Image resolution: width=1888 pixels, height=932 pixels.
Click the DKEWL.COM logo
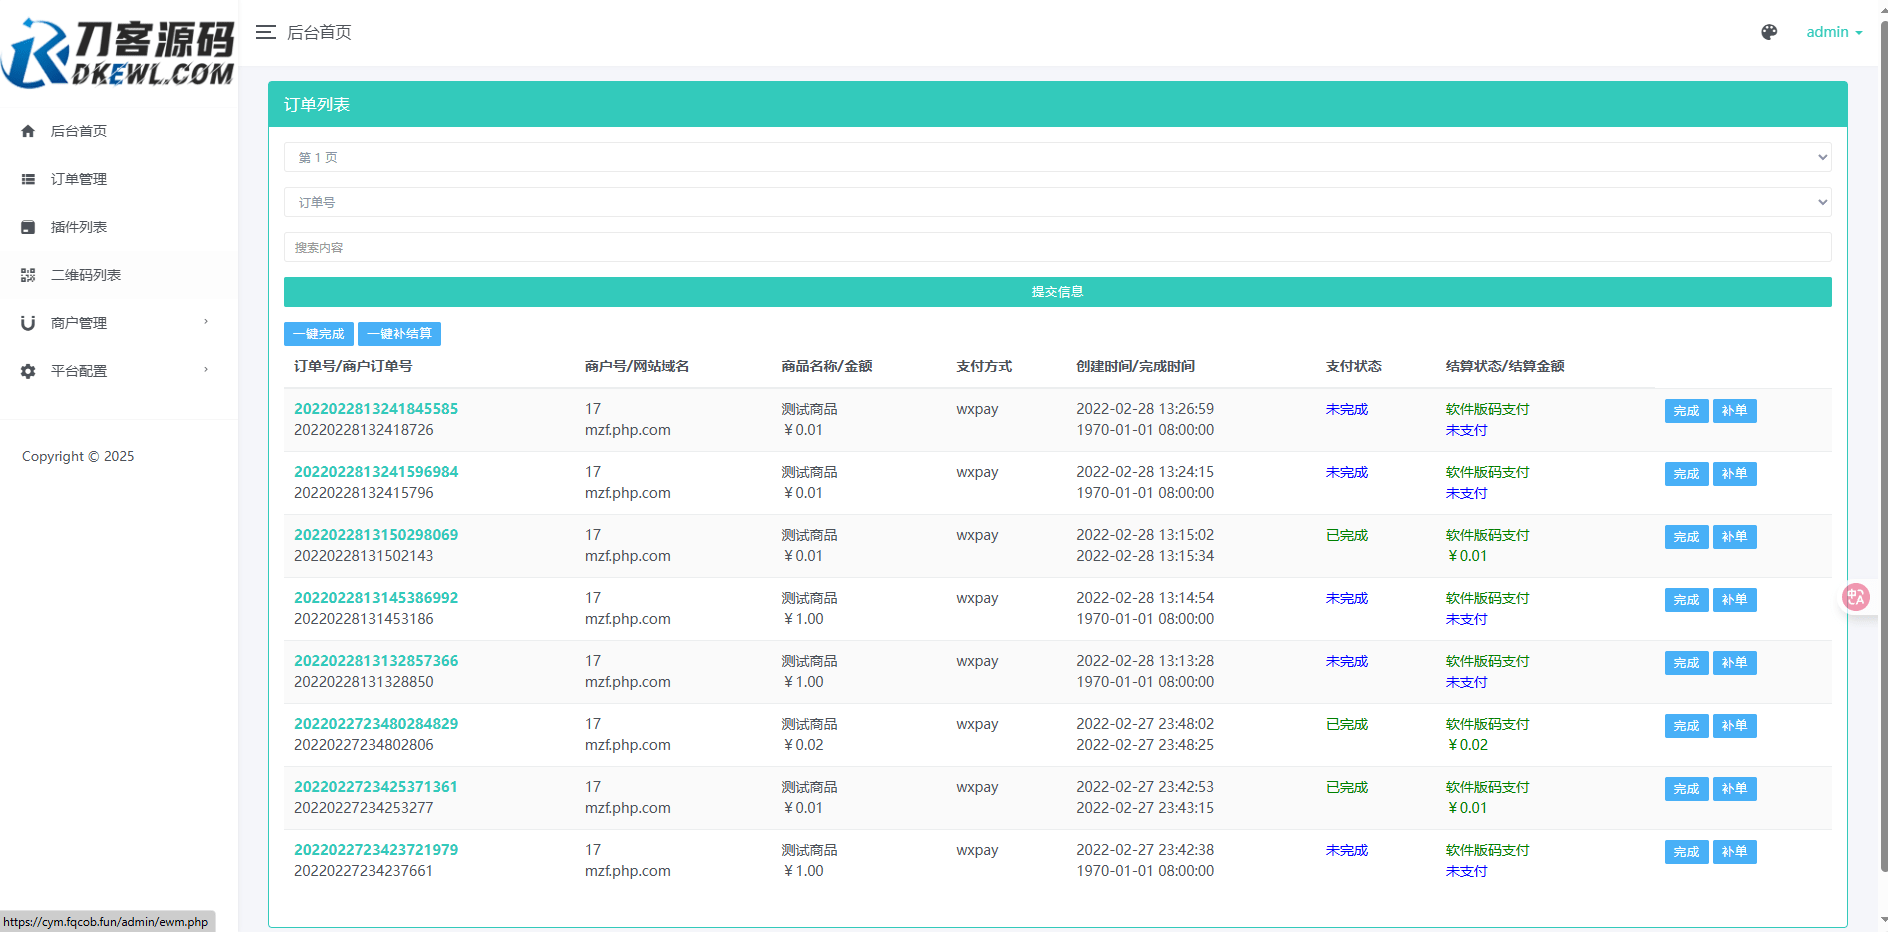(x=118, y=52)
